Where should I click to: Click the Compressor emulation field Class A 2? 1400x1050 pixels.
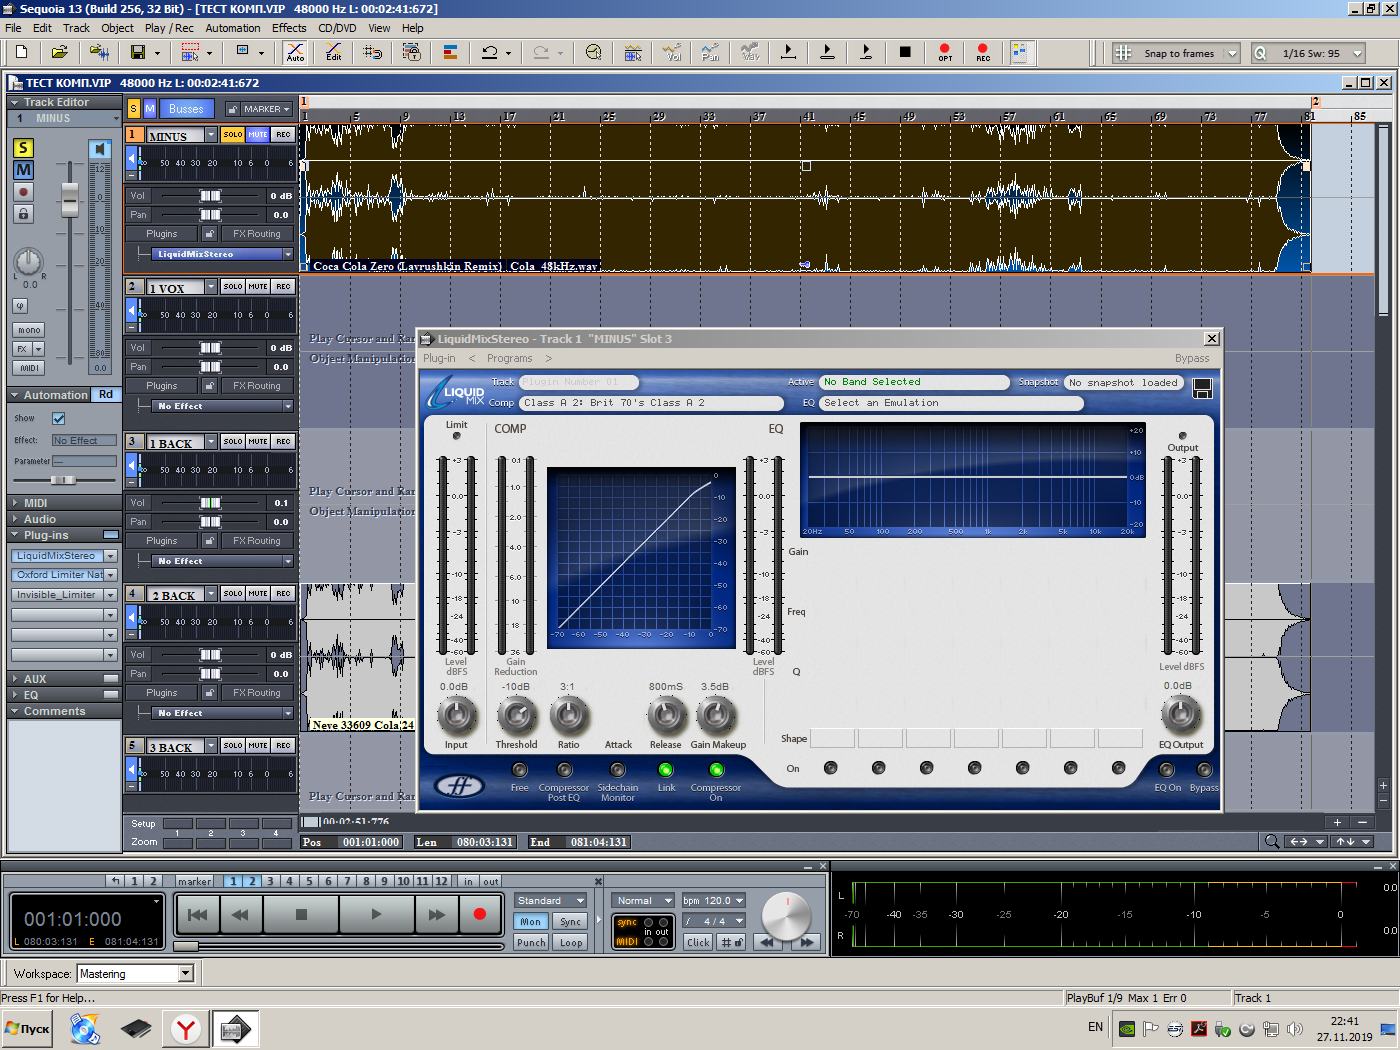(652, 403)
